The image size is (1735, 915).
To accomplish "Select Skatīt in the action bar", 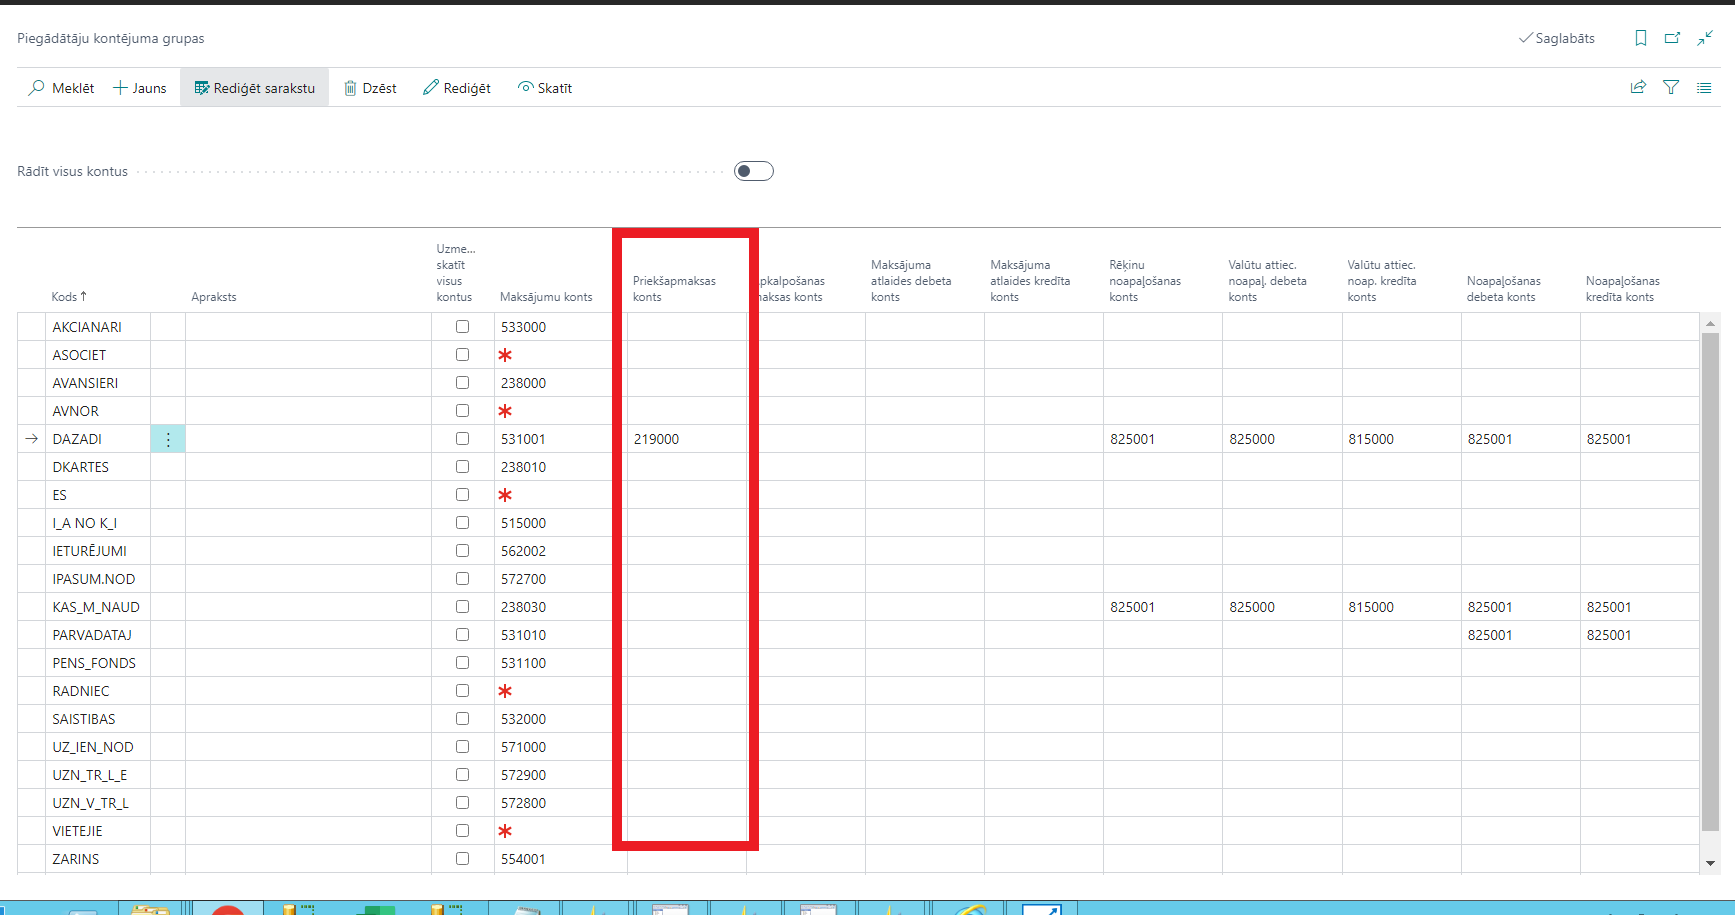I will 545,88.
